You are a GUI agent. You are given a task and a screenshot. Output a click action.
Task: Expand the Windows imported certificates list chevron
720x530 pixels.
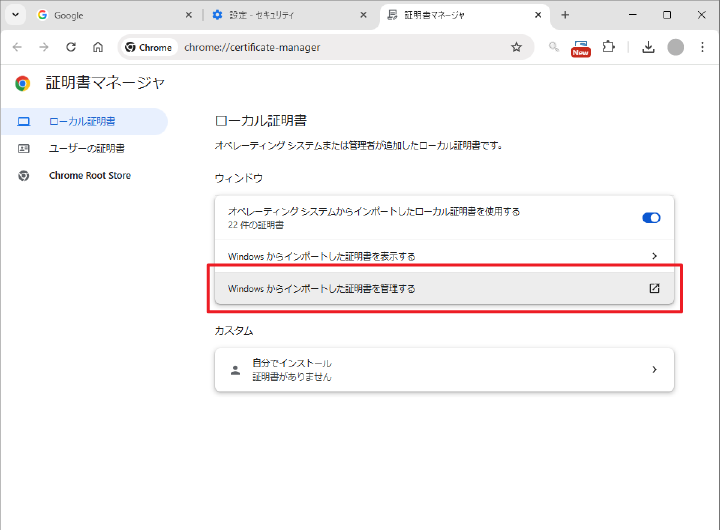point(654,256)
